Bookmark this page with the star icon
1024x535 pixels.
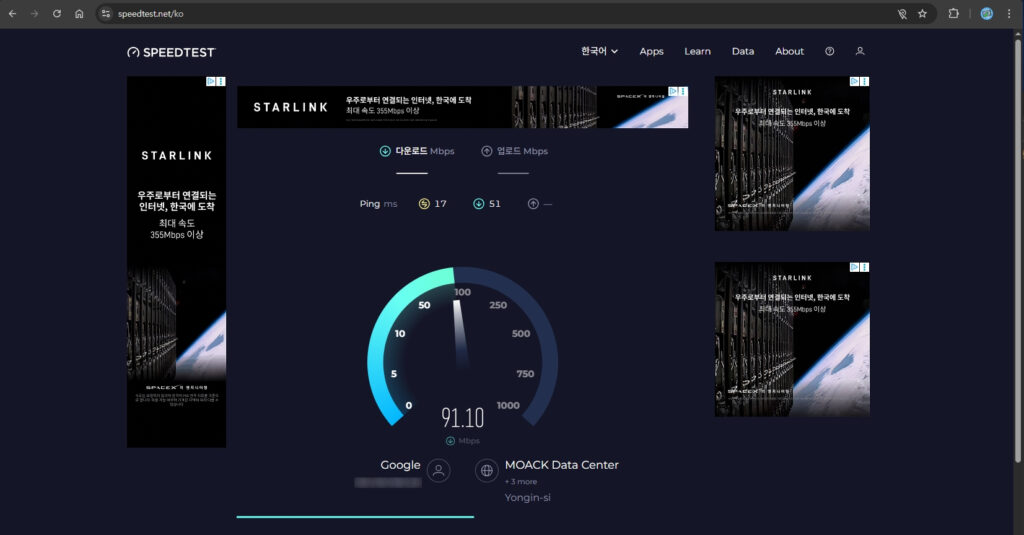[922, 14]
